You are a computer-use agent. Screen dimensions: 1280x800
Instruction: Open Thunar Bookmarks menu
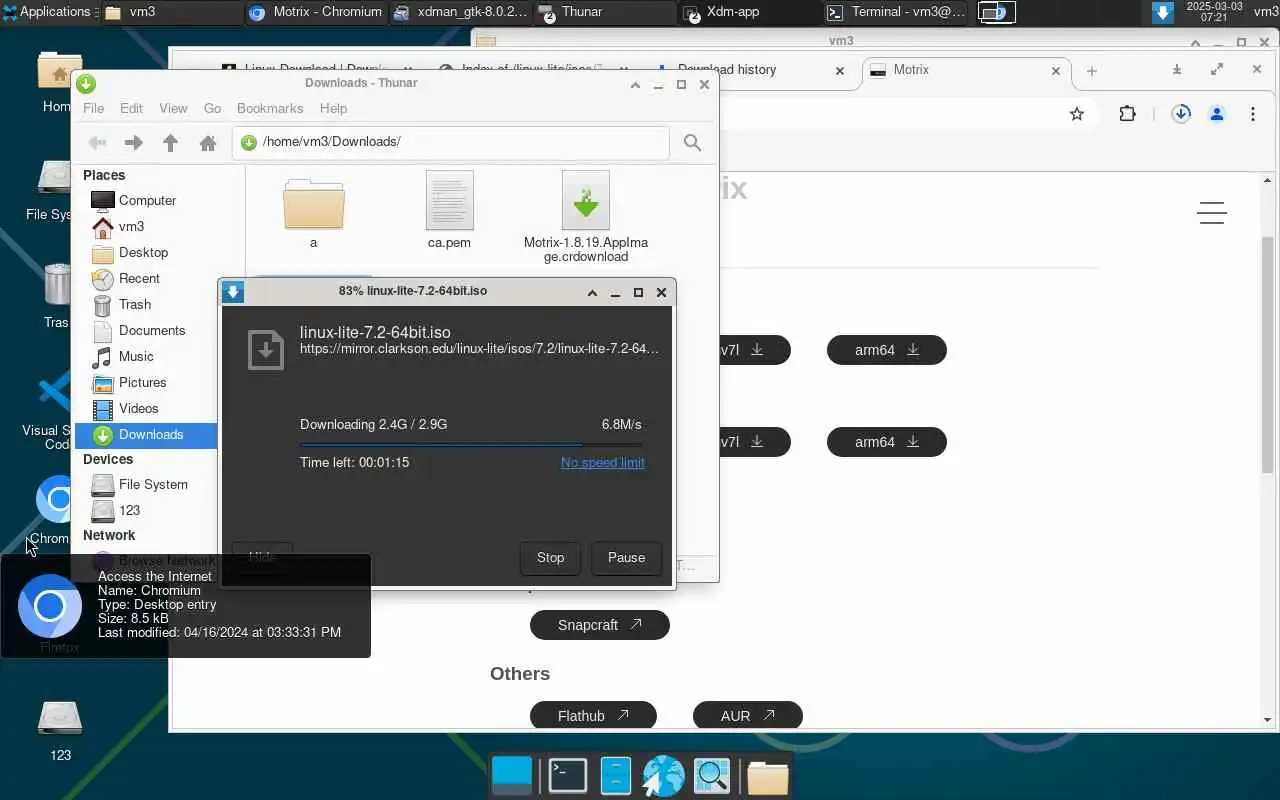point(270,108)
